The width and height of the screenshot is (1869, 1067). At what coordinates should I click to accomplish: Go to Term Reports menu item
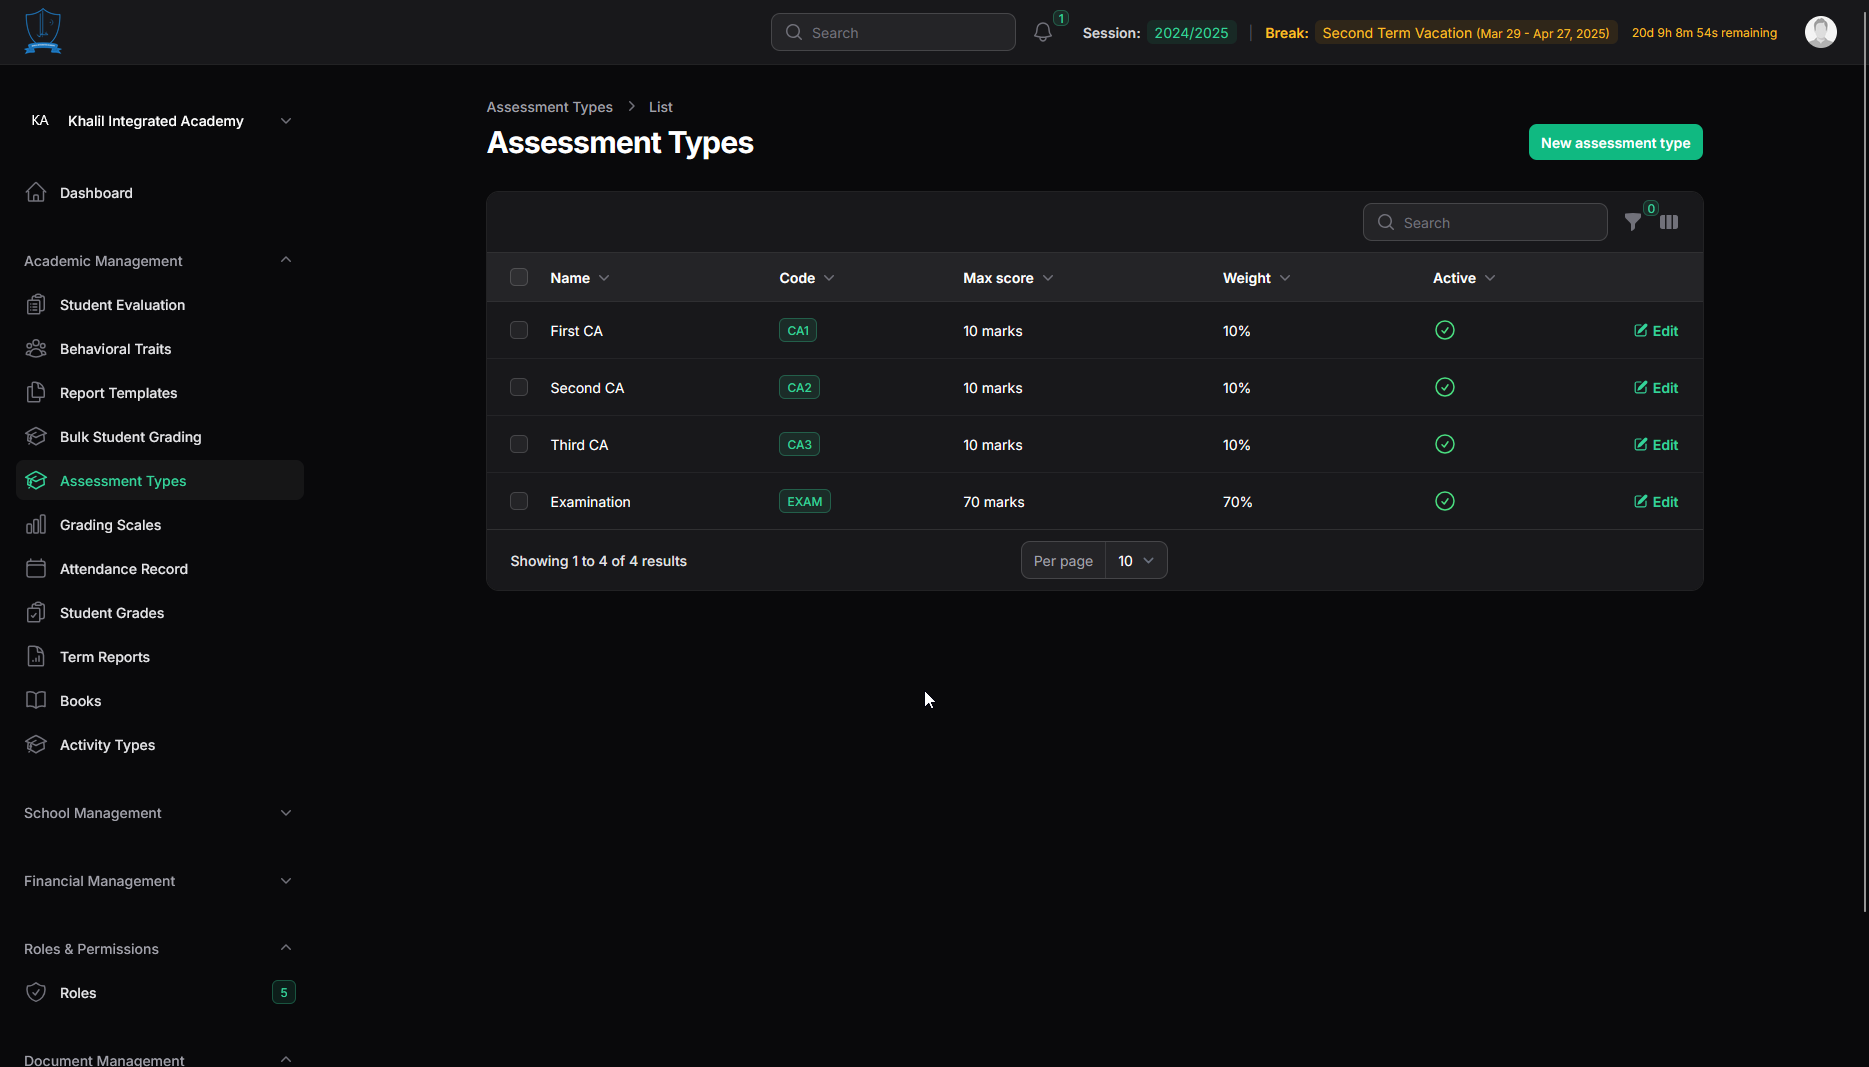105,657
